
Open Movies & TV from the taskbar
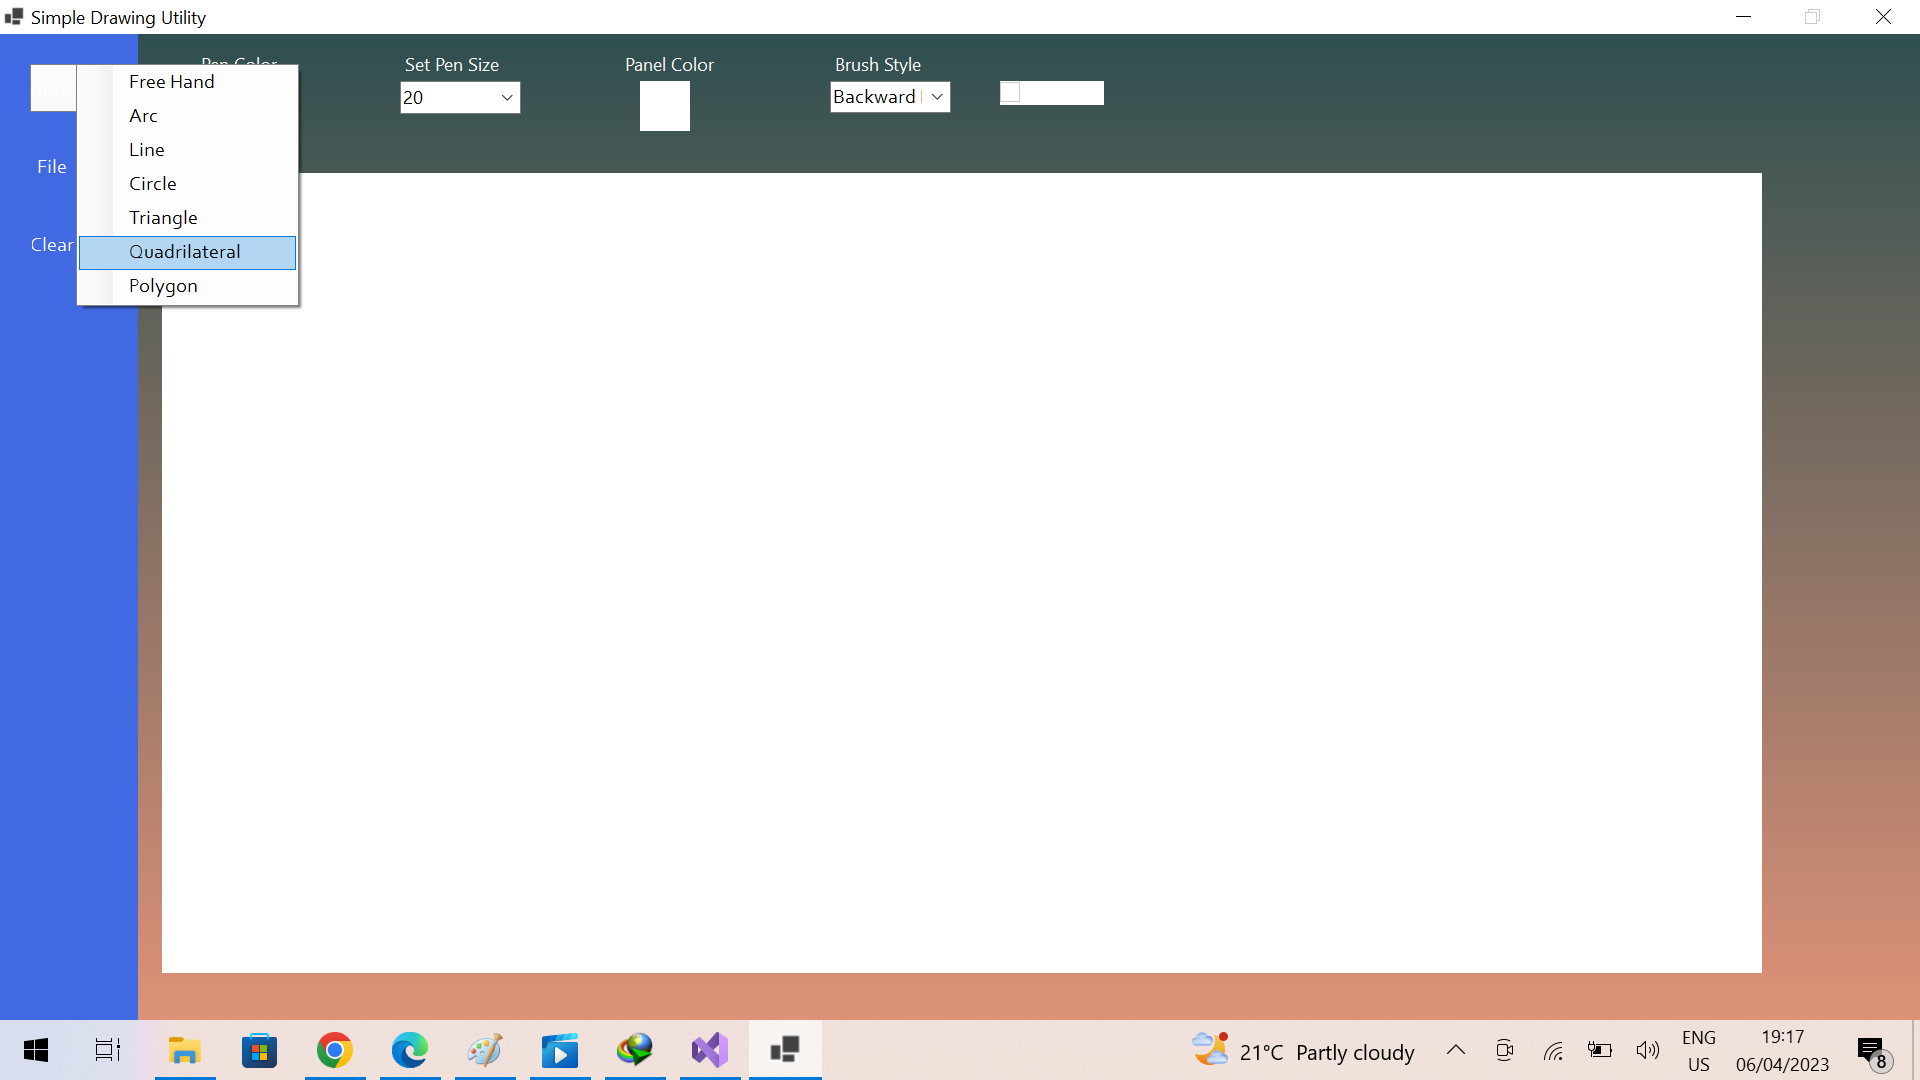[560, 1050]
